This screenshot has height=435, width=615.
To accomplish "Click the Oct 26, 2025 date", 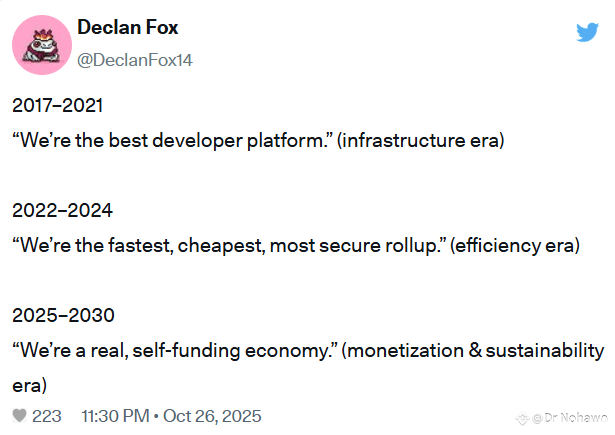I will pyautogui.click(x=212, y=416).
